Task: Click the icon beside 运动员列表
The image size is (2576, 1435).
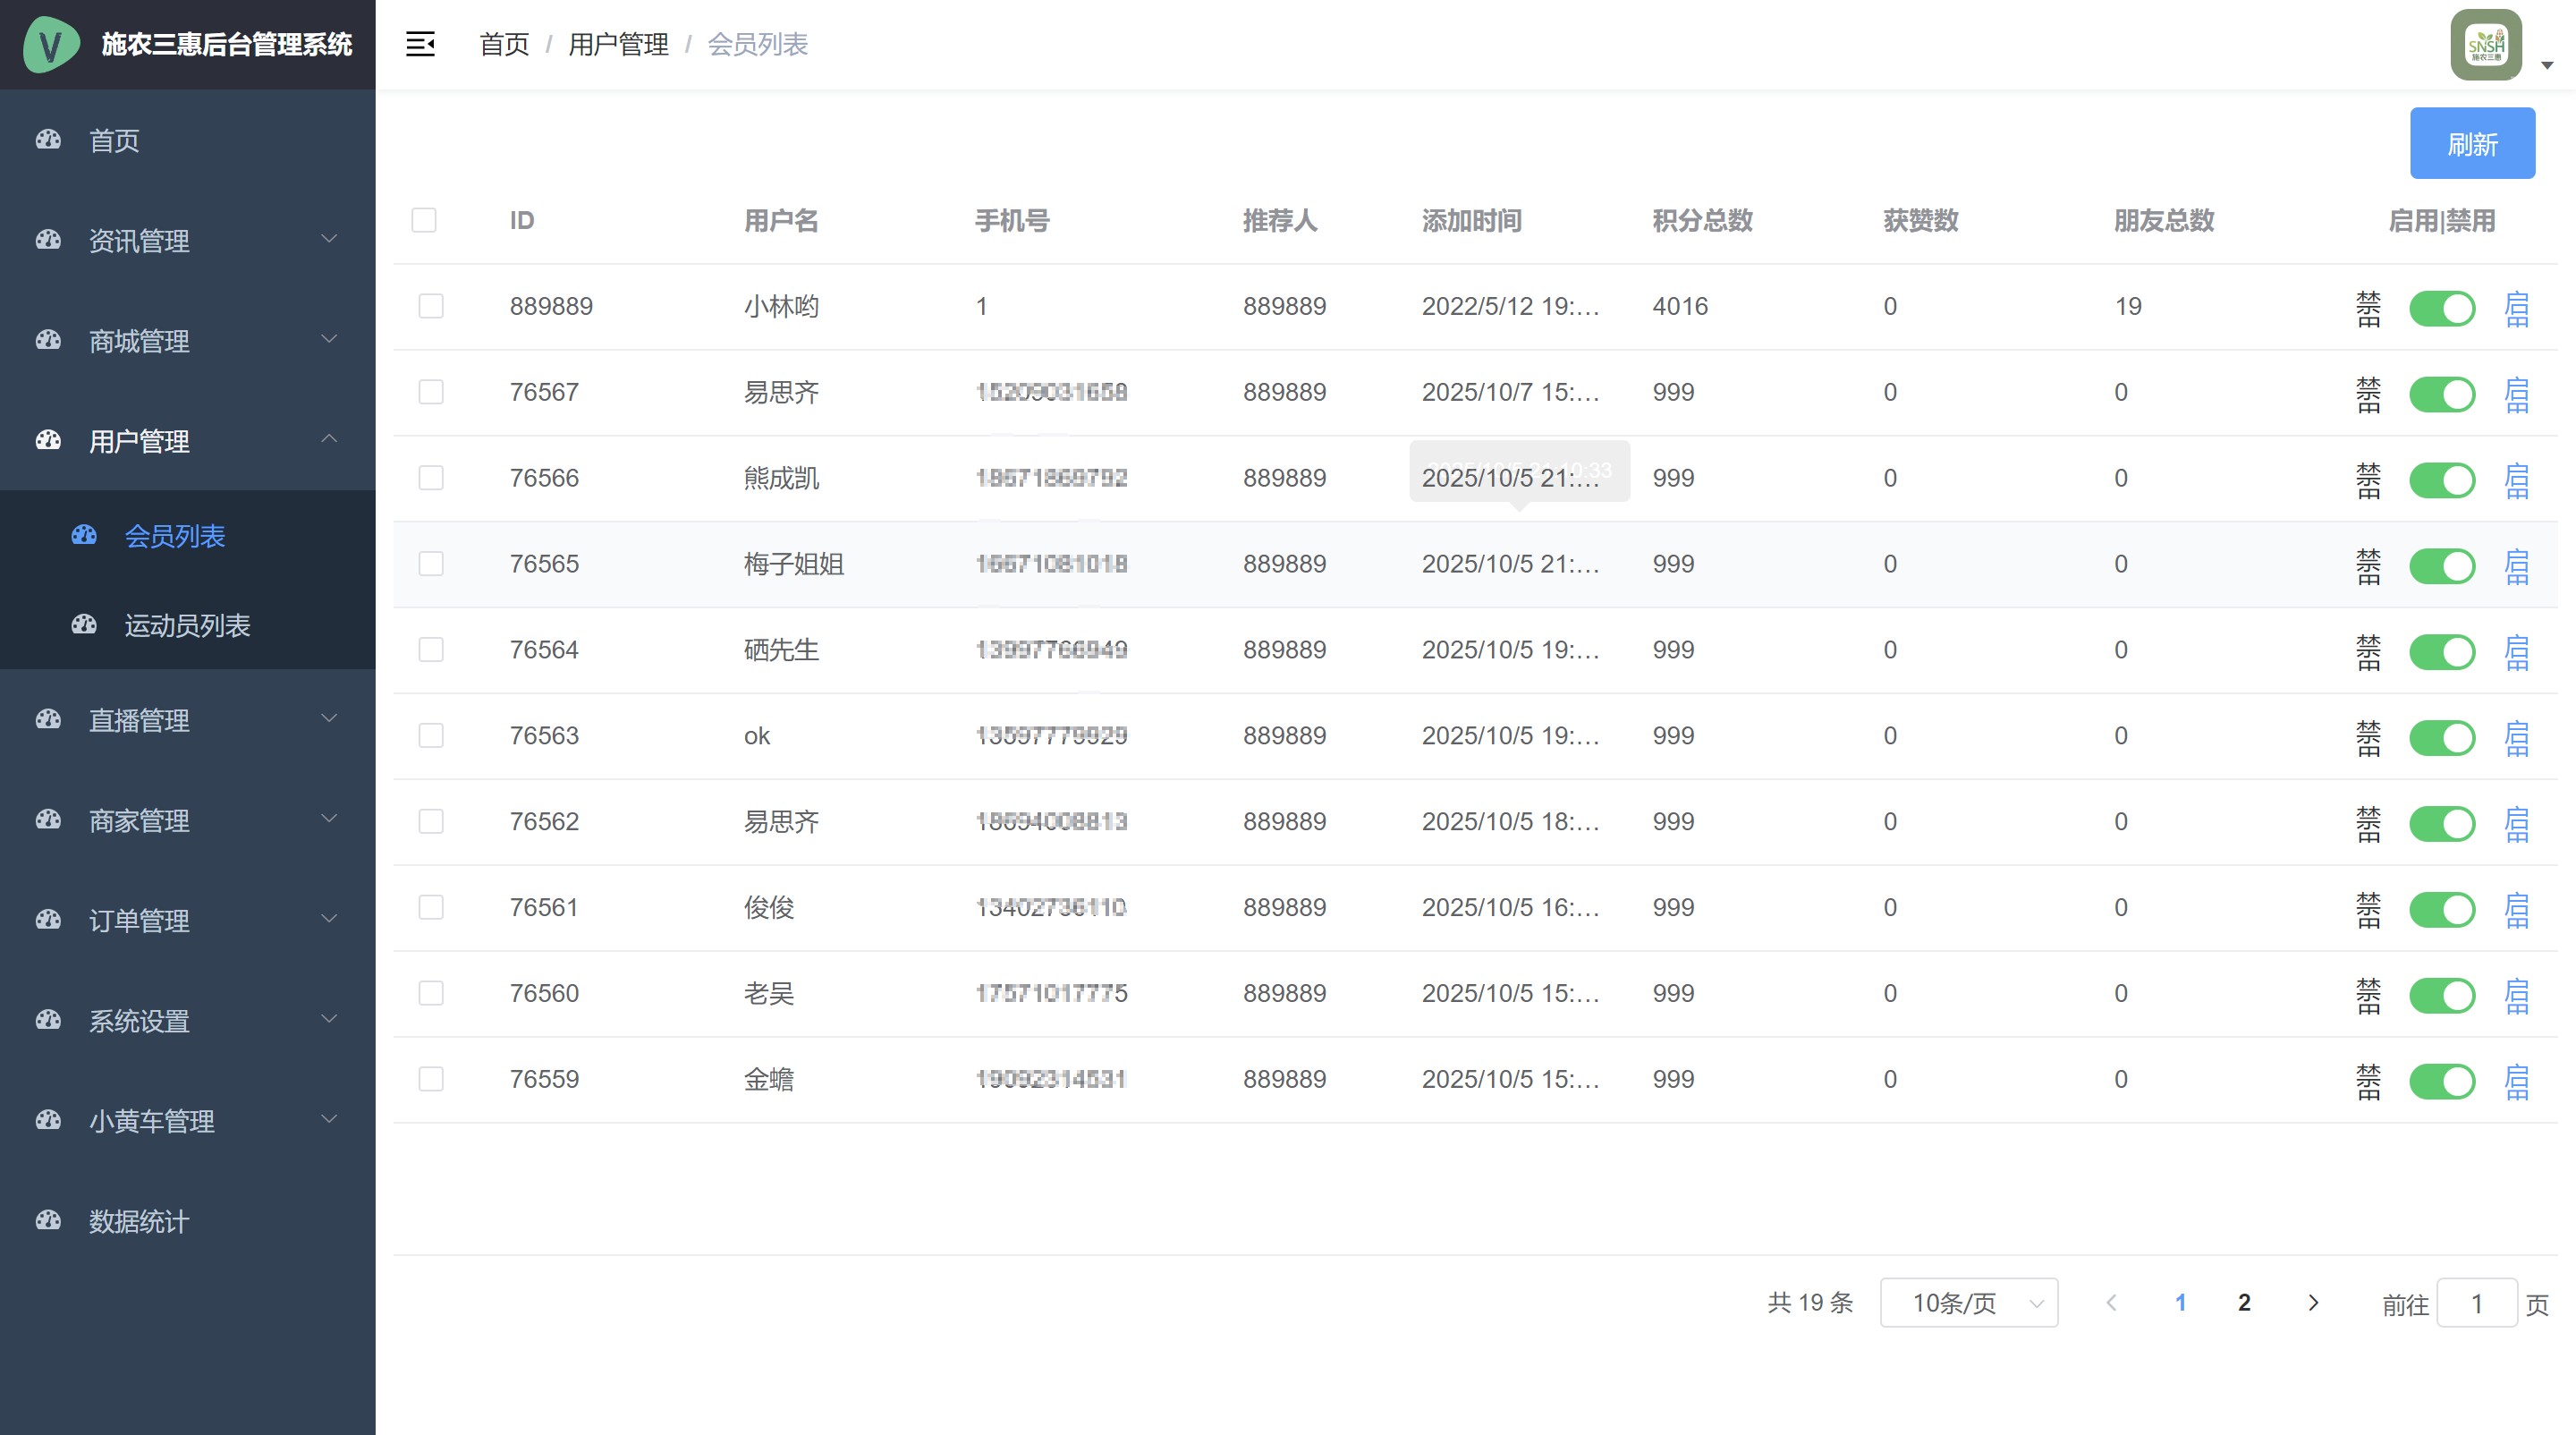Action: (84, 625)
